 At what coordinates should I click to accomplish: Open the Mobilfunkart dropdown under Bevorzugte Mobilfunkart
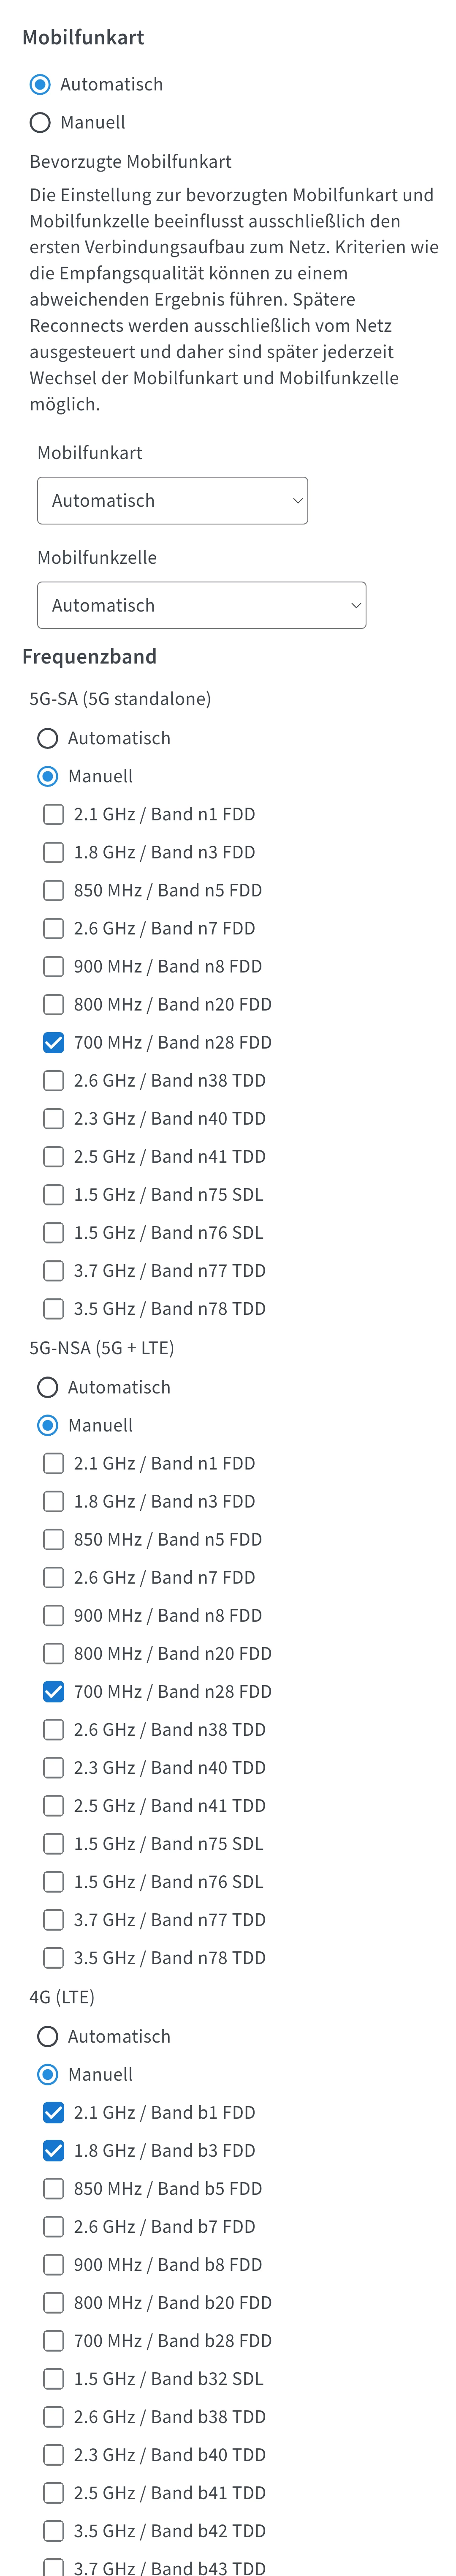172,501
